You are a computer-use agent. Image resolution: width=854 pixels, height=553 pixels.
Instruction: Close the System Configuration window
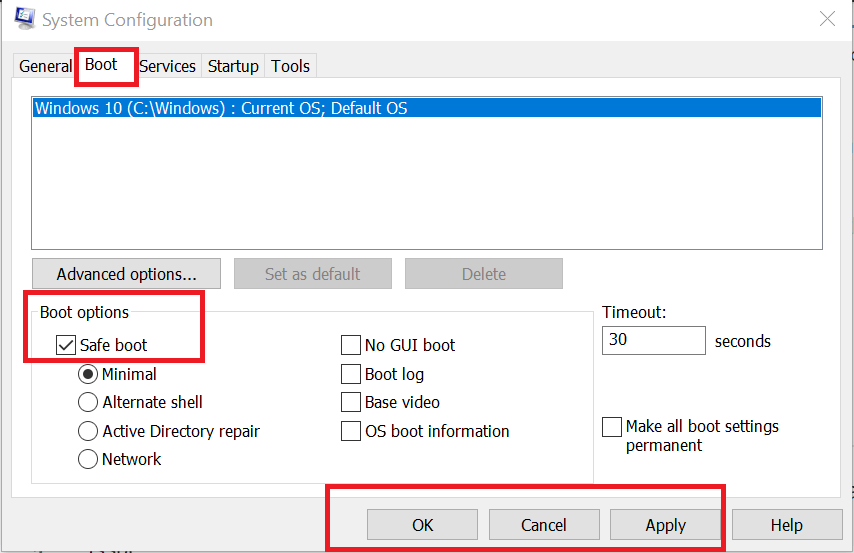(827, 19)
